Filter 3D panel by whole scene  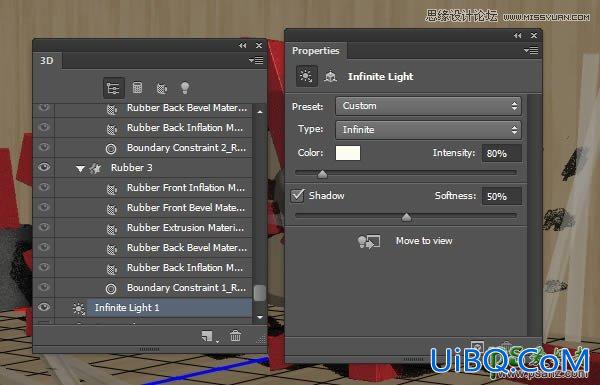click(113, 88)
